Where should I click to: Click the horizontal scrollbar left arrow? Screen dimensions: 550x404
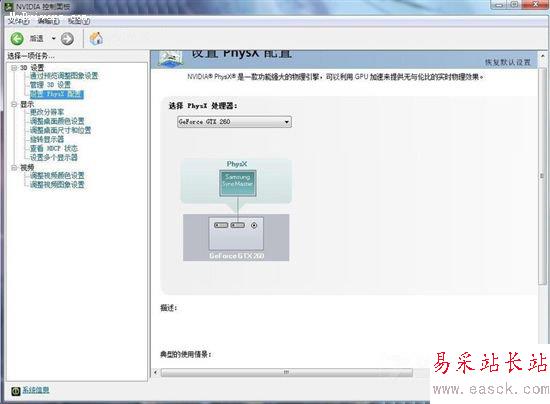(x=156, y=372)
